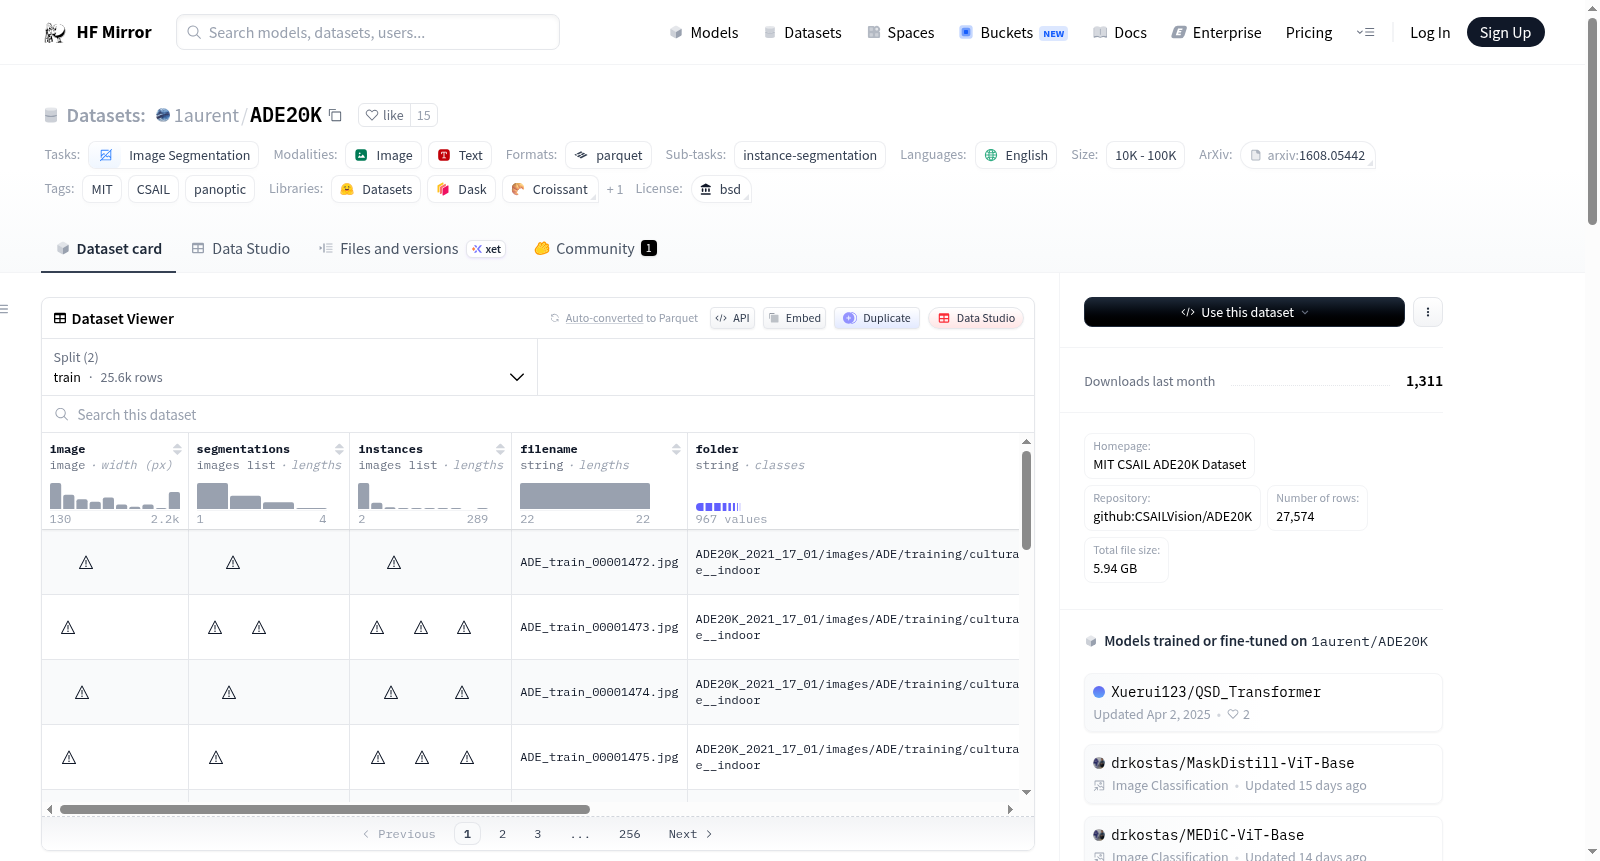Screen dimensions: 1600x861
Task: Open Docs in the top navigation
Action: click(1120, 33)
